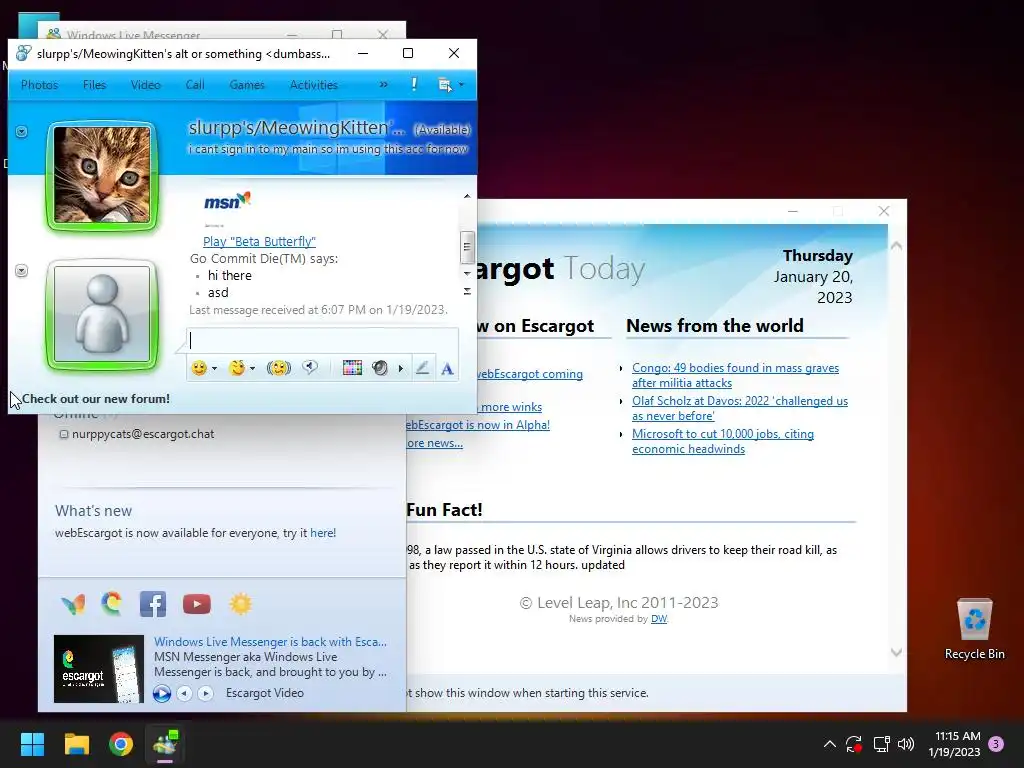Image resolution: width=1024 pixels, height=768 pixels.
Task: Open the emoticon picker smiley icon
Action: pos(199,368)
